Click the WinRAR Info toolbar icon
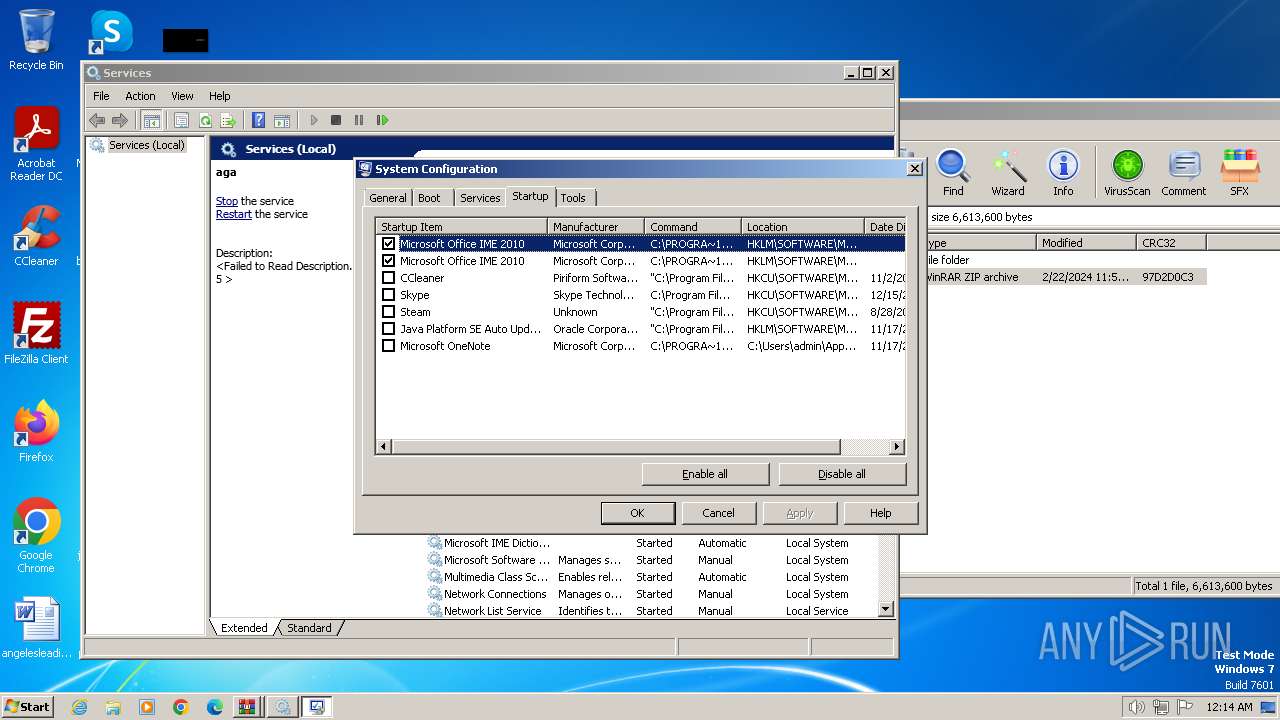1280x720 pixels. coord(1063,172)
